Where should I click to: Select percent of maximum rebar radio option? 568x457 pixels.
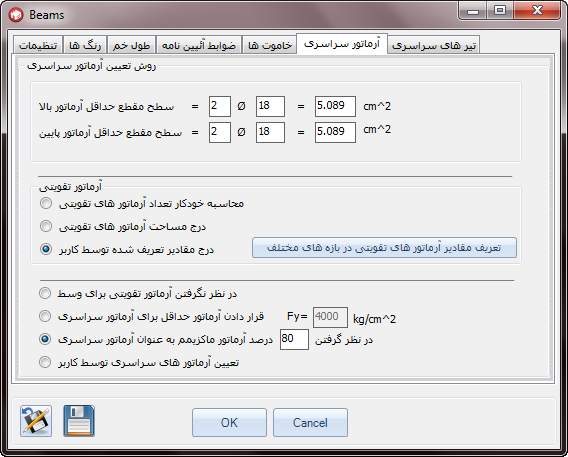click(45, 339)
